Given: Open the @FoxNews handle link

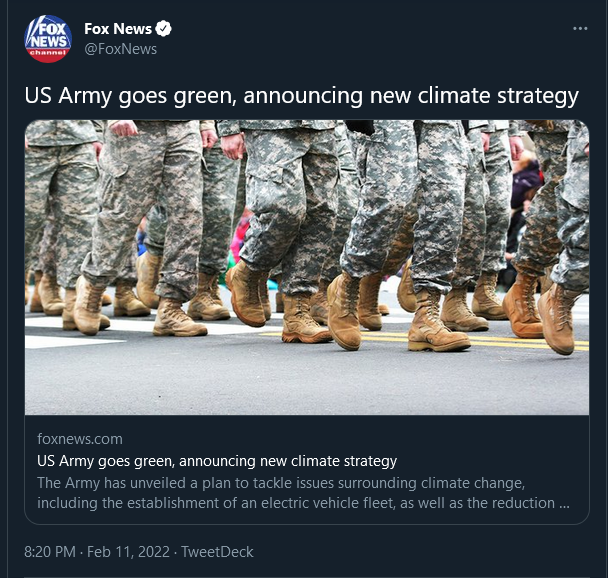Looking at the screenshot, I should click(x=121, y=49).
